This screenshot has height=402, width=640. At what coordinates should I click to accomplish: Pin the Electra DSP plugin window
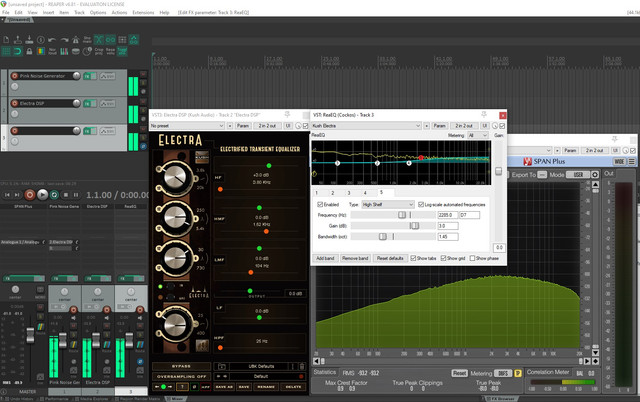coord(287,115)
